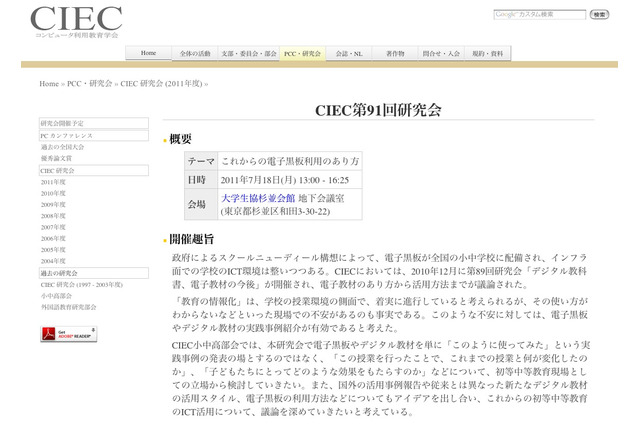Open 小中高部会 sidebar link
The width and height of the screenshot is (640, 426).
(x=56, y=296)
